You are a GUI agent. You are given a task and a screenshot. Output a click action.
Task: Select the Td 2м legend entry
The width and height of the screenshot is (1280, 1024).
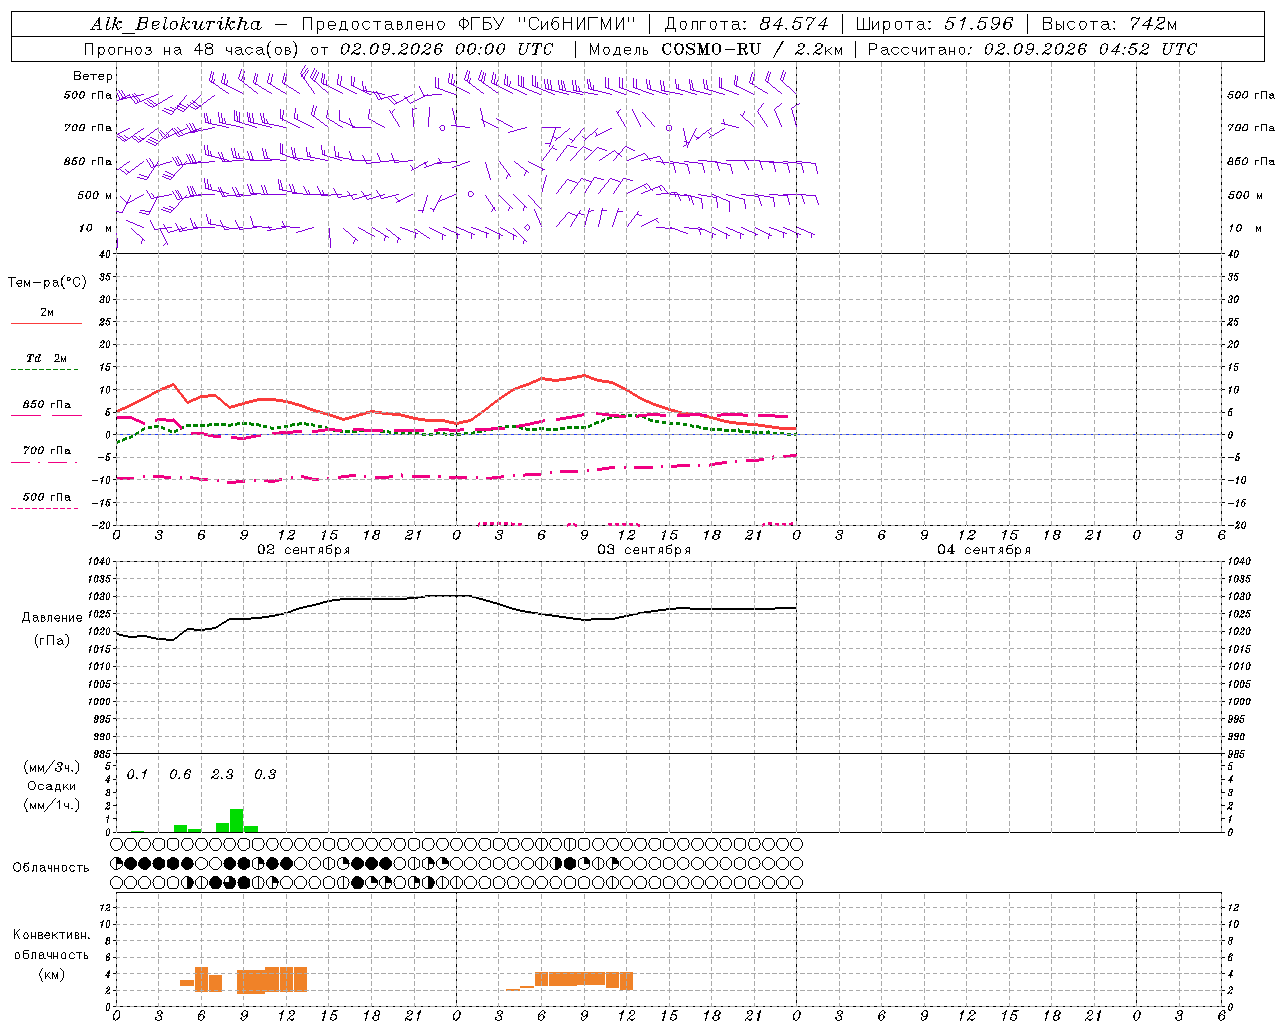tap(46, 358)
